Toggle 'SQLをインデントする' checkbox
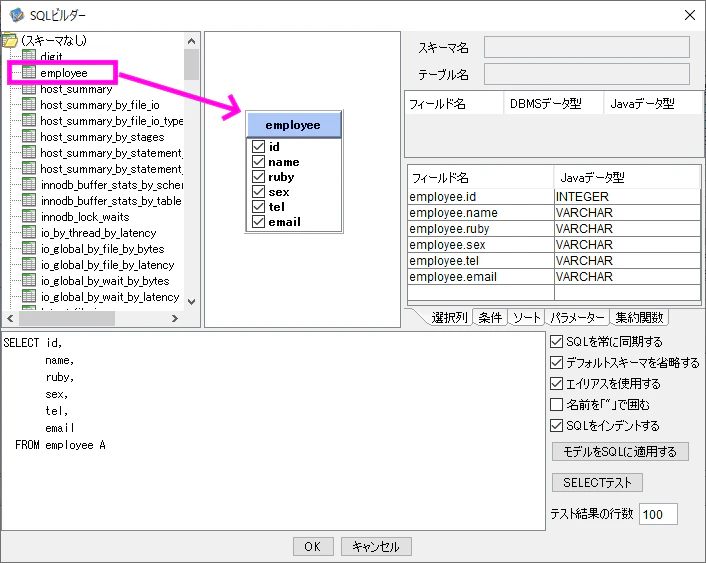706x563 pixels. [557, 425]
